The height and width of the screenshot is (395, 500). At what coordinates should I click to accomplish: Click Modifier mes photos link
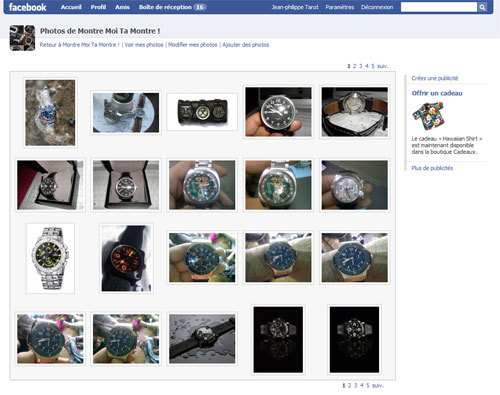coord(192,45)
